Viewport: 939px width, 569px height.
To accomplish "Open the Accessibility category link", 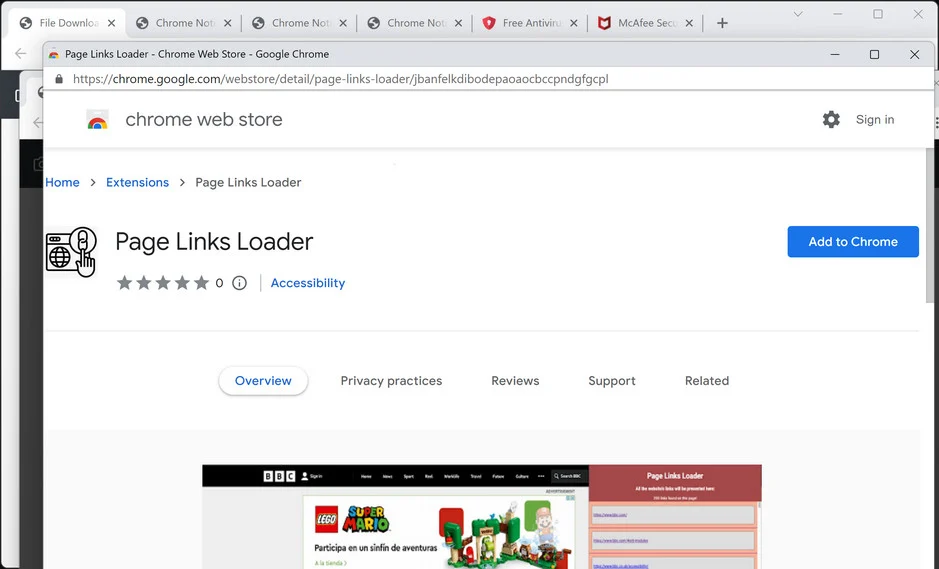I will 308,283.
